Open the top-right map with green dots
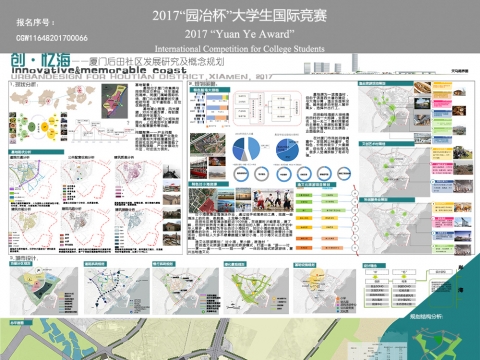Image resolution: width=480 pixels, height=360 pixels. click(385, 109)
